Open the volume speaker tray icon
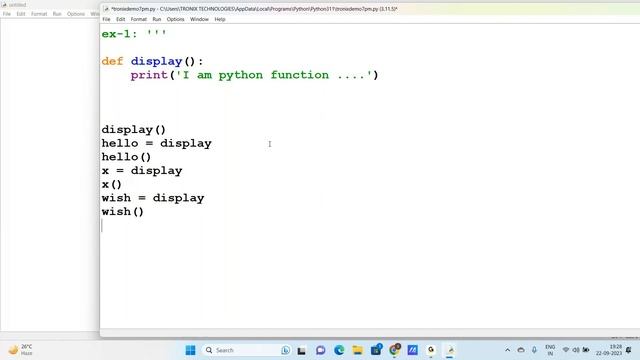 pos(576,350)
